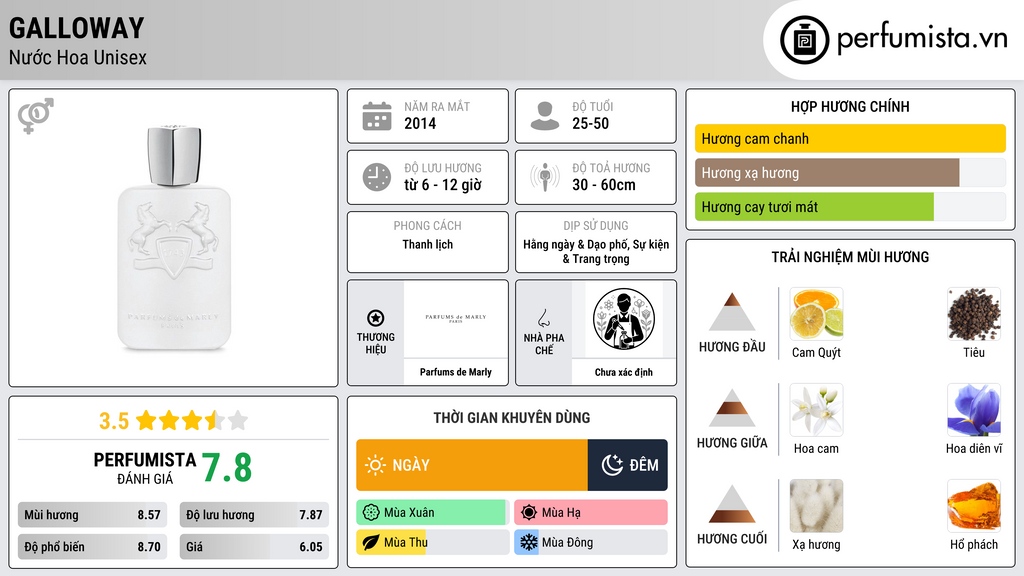This screenshot has height=576, width=1024.
Task: Click the person icon beside Độ tuổi
Action: pos(545,116)
